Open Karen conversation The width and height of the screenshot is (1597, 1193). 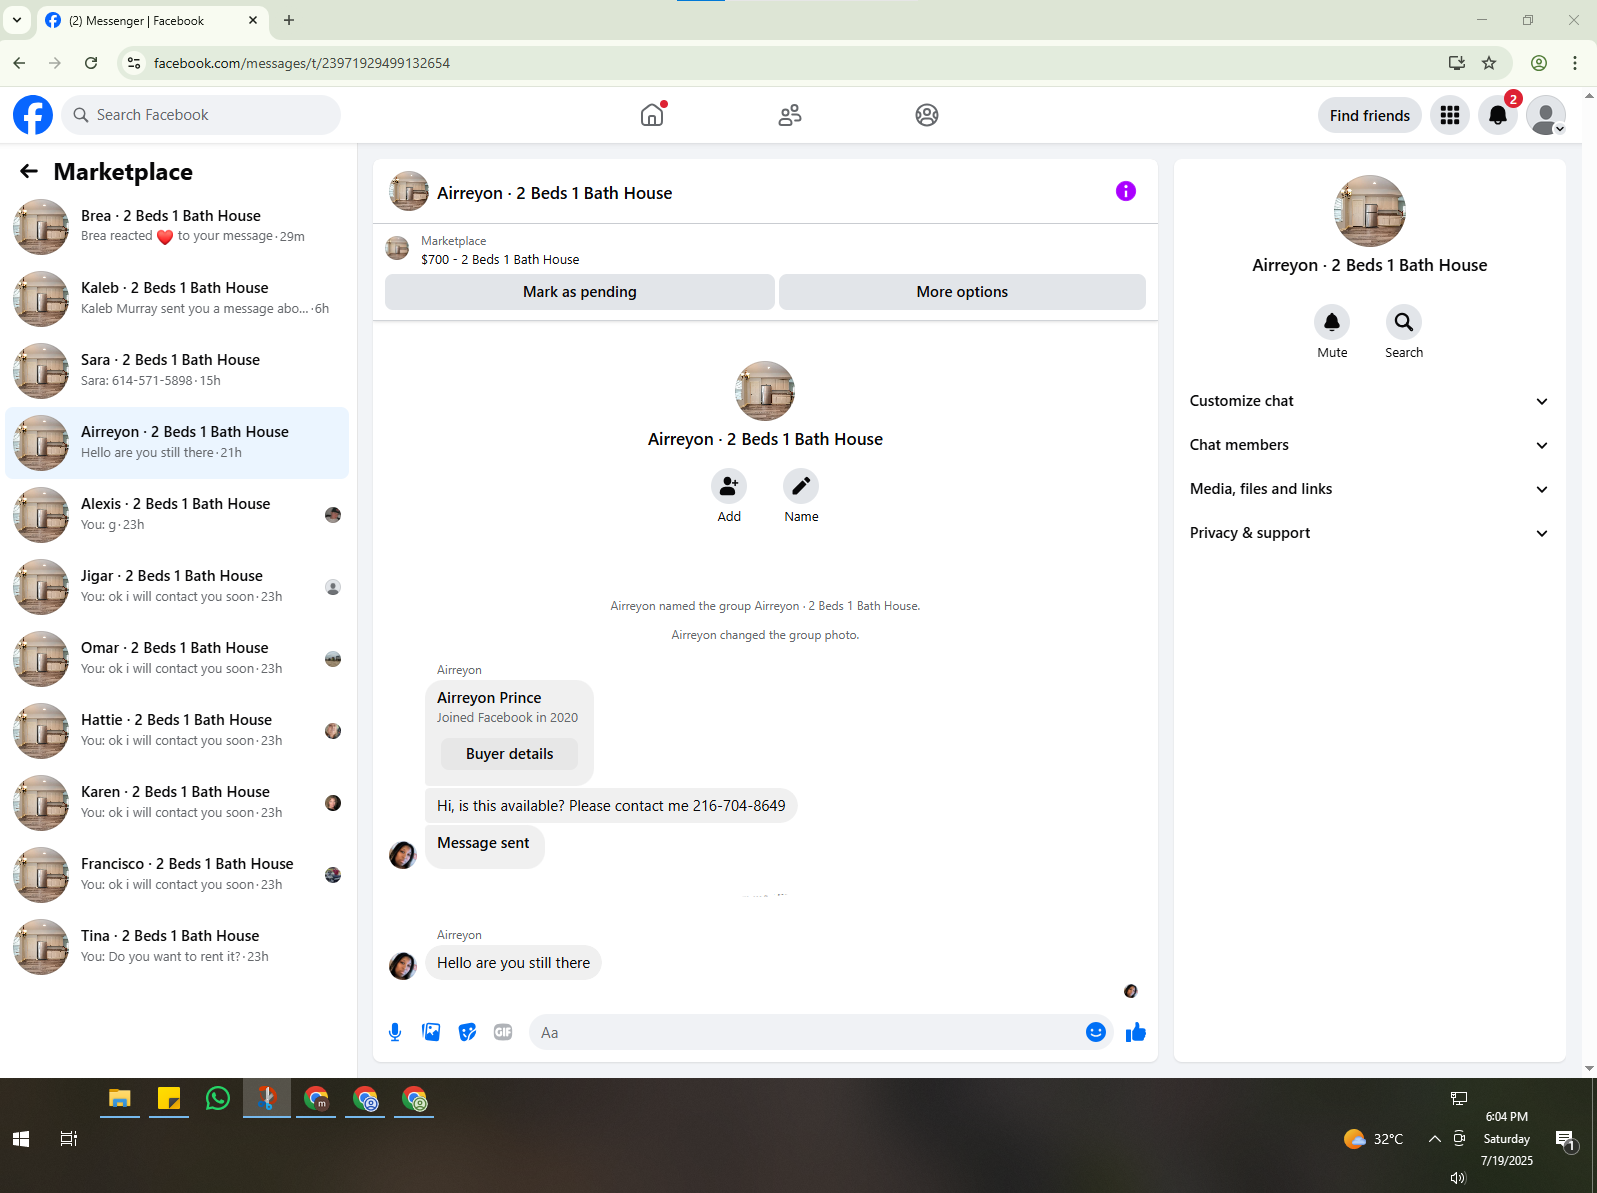pos(177,803)
